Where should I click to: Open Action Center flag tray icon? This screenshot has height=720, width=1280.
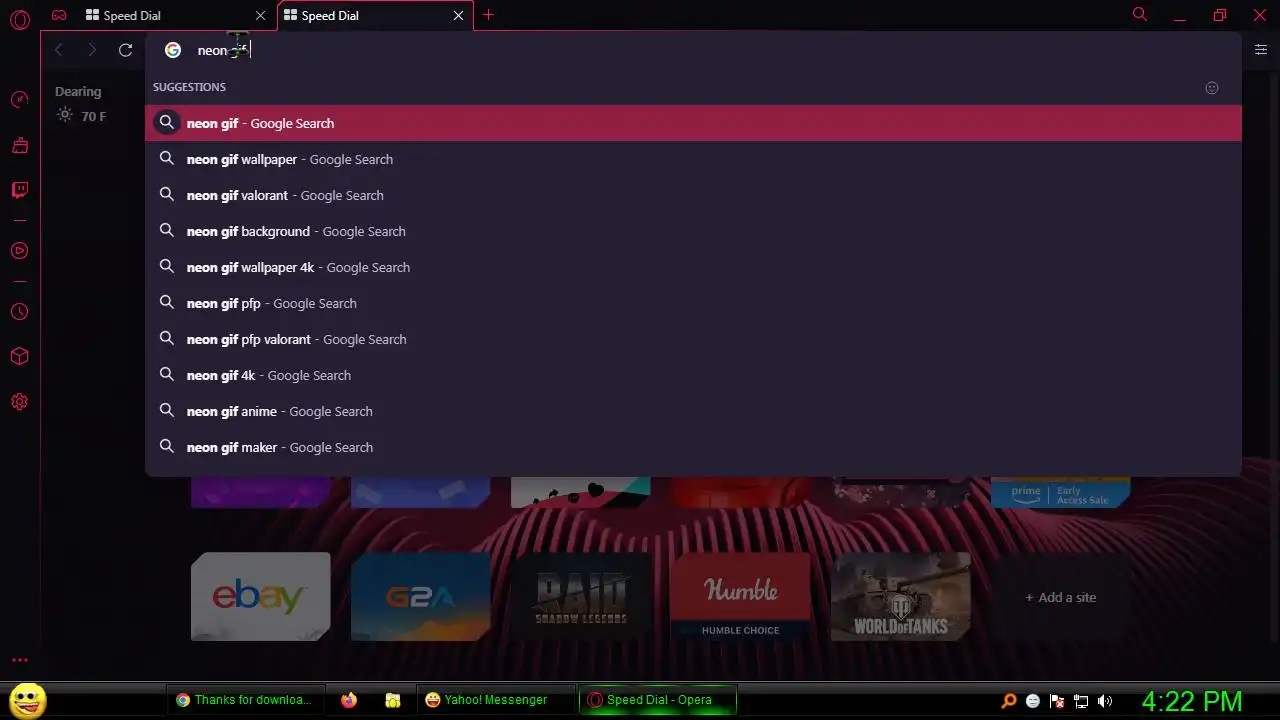click(1057, 701)
